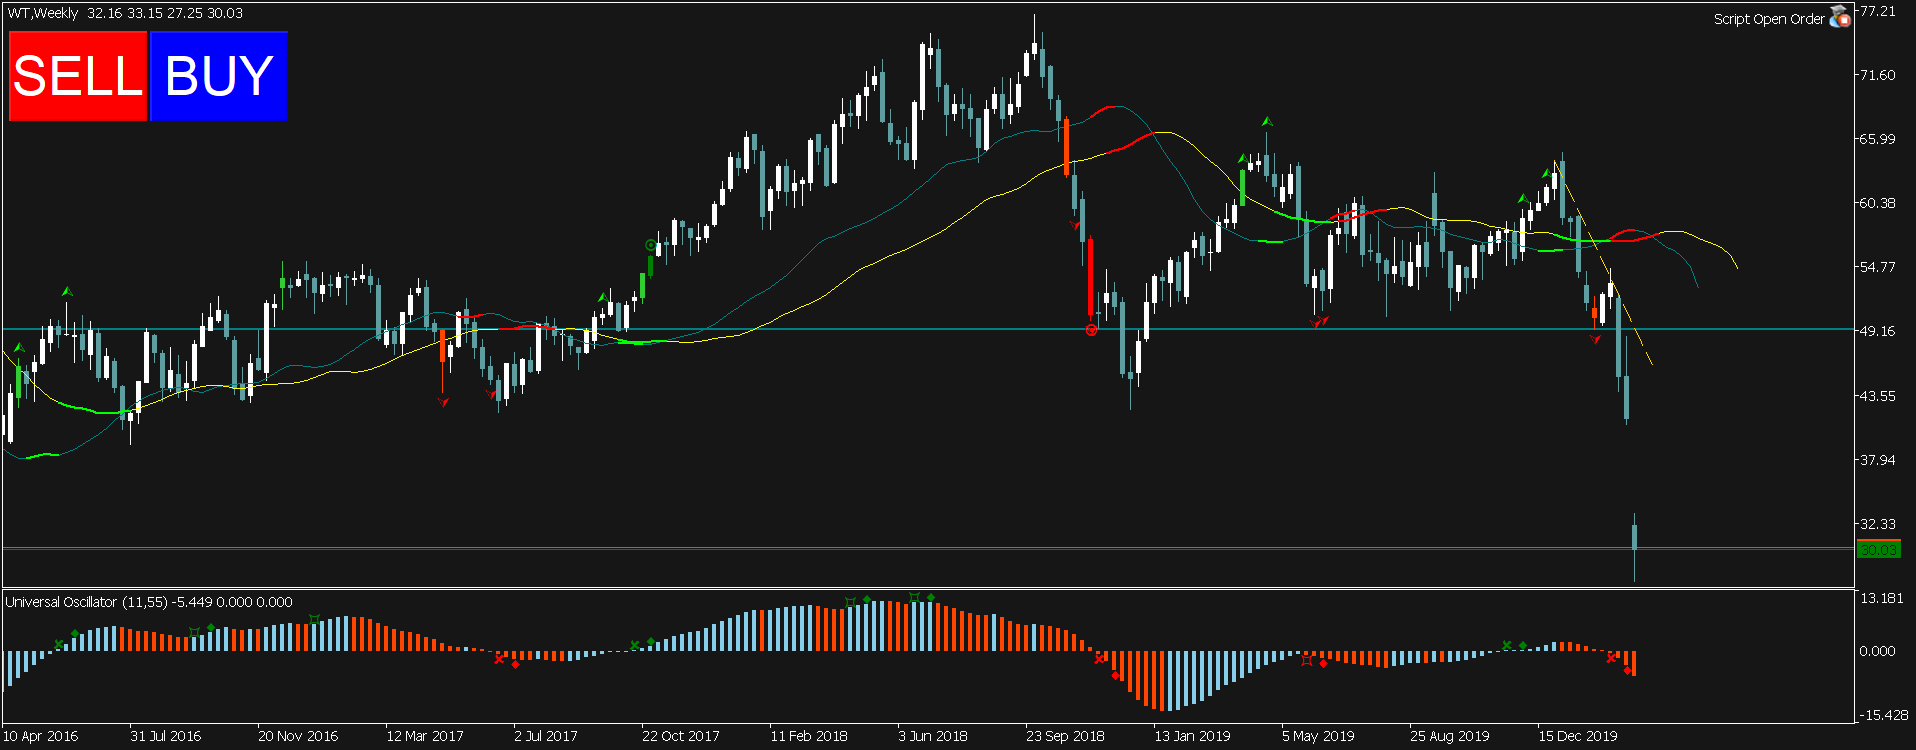
Task: Click the Script Open Order stop icon
Action: pos(1840,17)
